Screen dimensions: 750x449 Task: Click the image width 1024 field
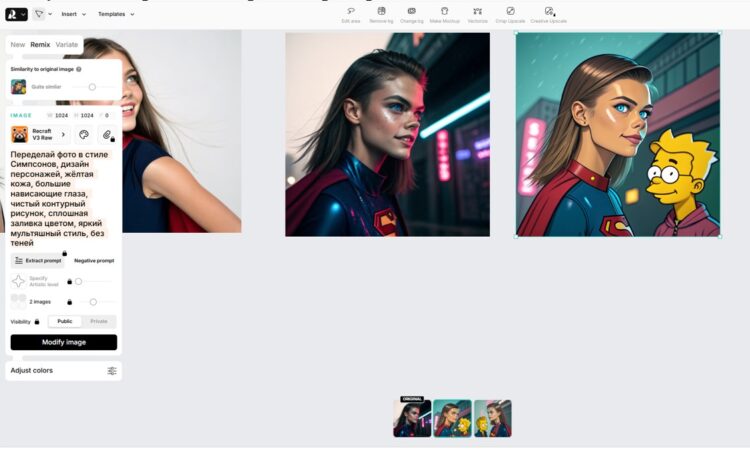(x=57, y=115)
